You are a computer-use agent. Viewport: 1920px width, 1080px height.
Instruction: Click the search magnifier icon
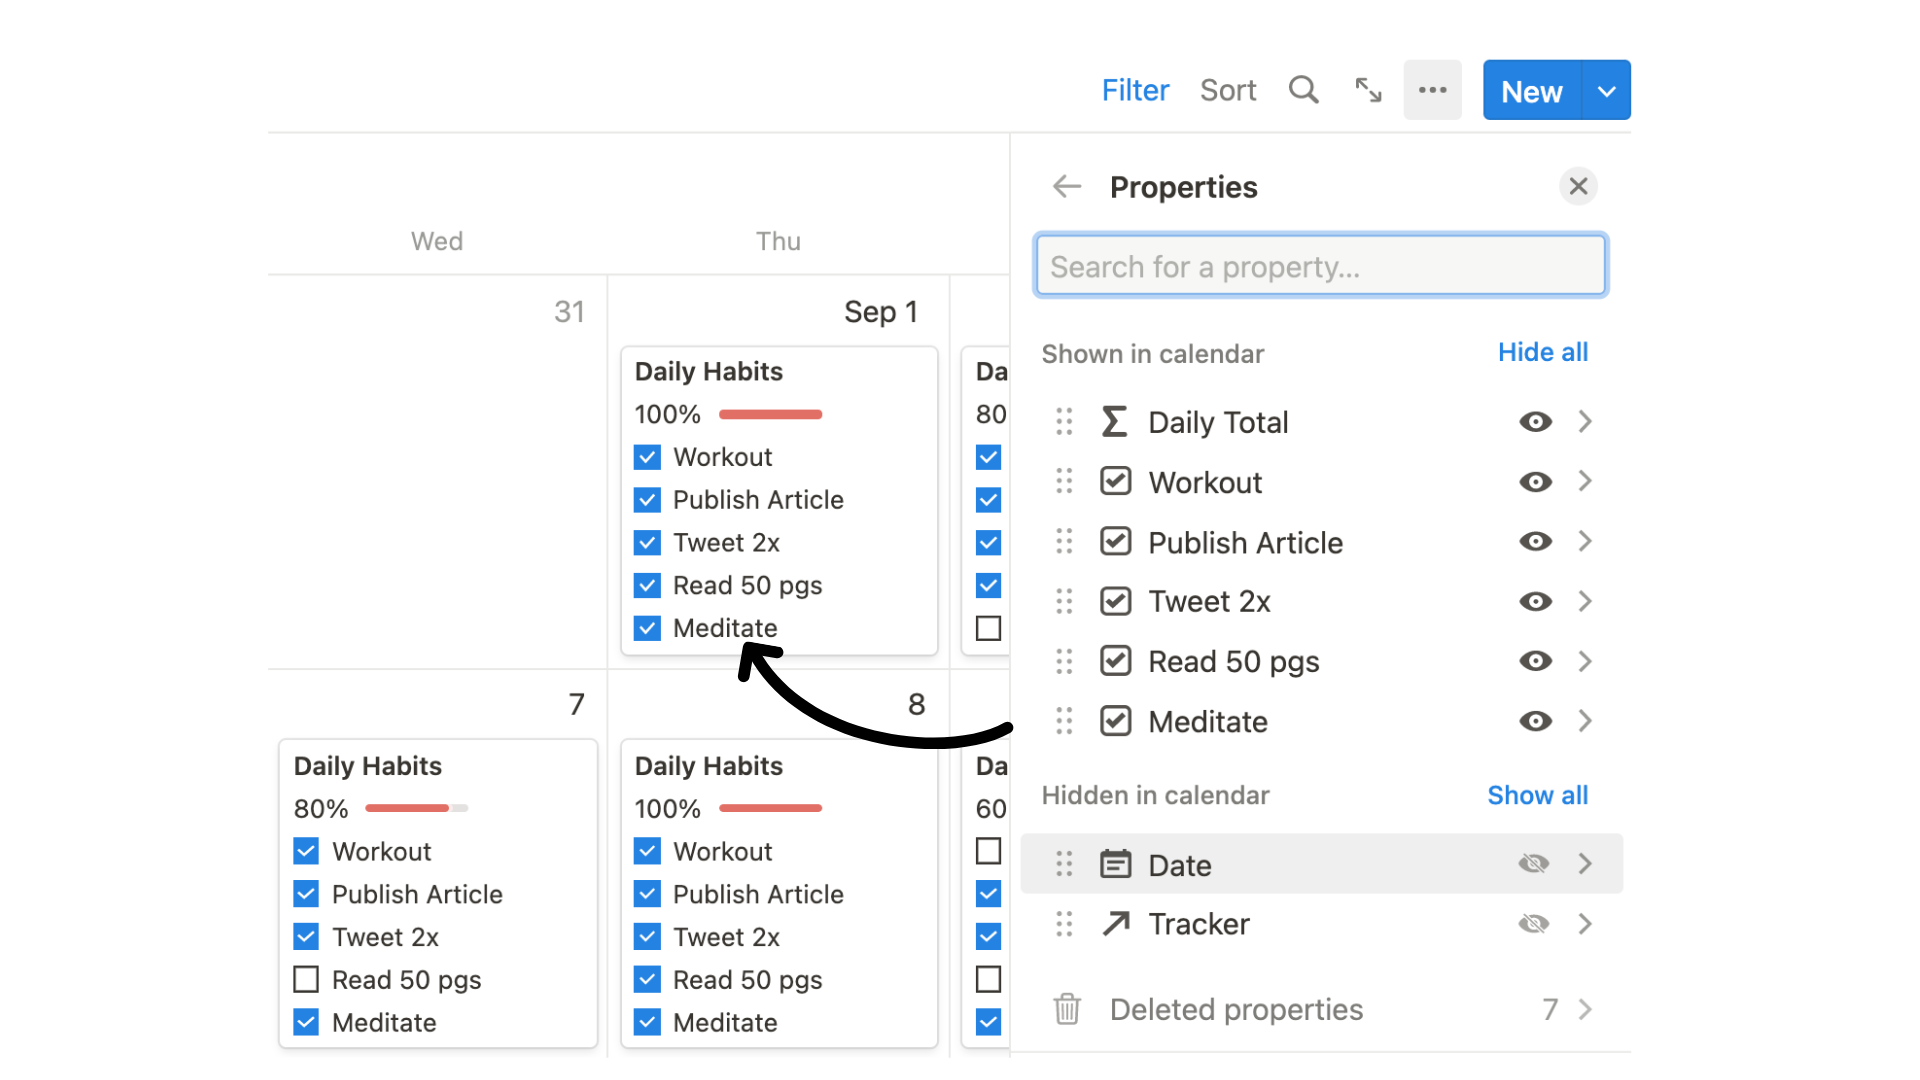(x=1303, y=91)
